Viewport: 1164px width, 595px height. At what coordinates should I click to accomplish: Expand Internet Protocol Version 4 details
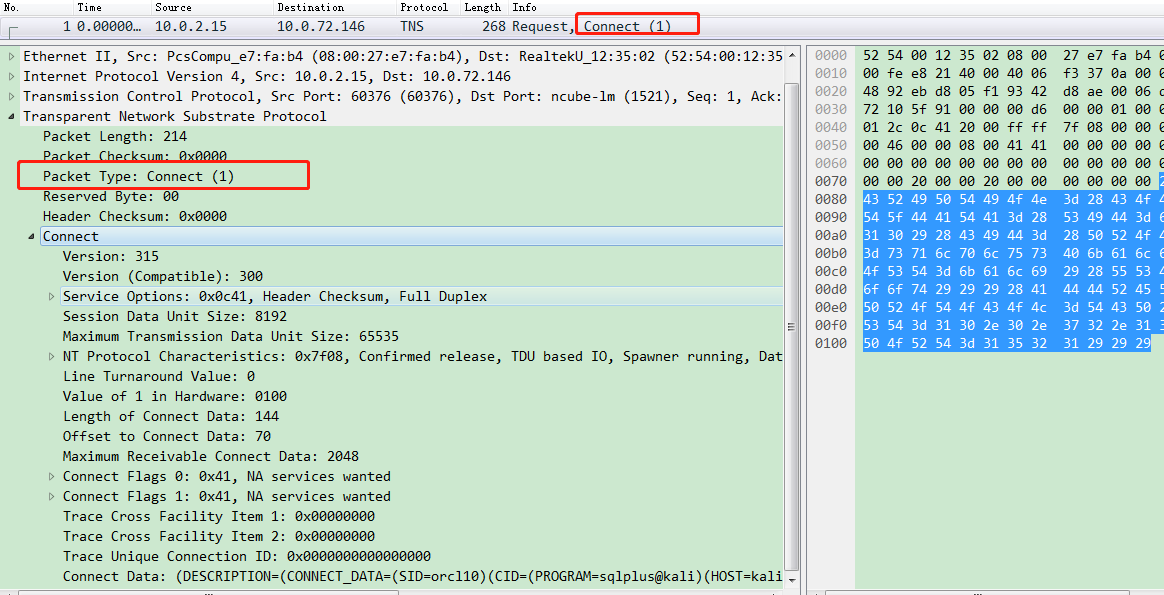click(x=10, y=76)
